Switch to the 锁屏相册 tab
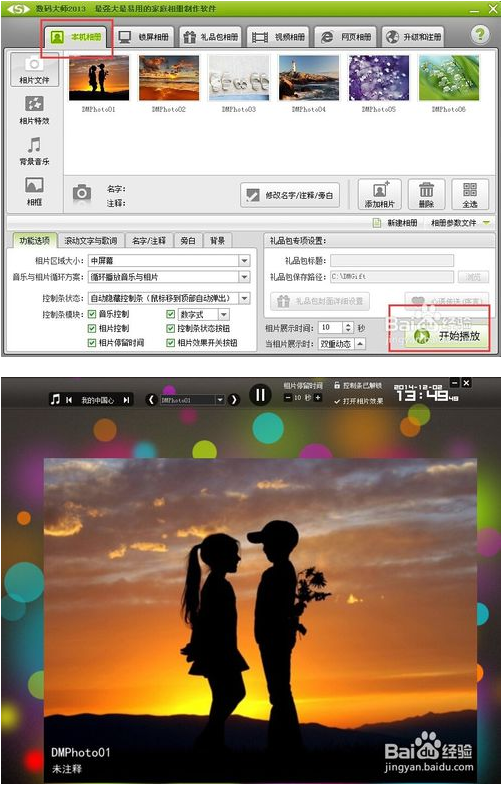 tap(144, 37)
